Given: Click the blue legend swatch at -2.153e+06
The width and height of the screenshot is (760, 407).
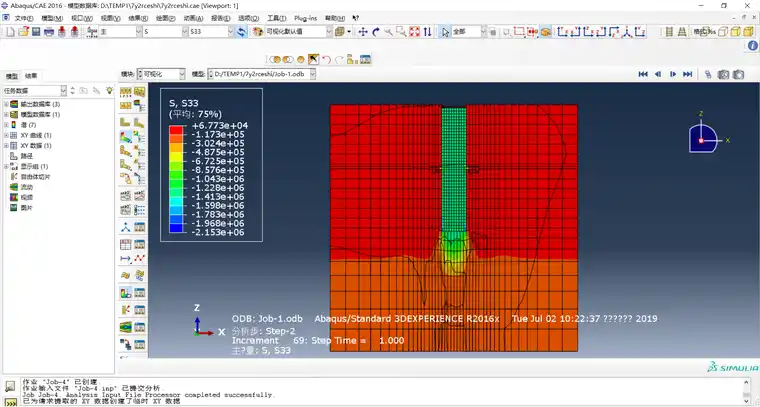Looking at the screenshot, I should pyautogui.click(x=176, y=228).
